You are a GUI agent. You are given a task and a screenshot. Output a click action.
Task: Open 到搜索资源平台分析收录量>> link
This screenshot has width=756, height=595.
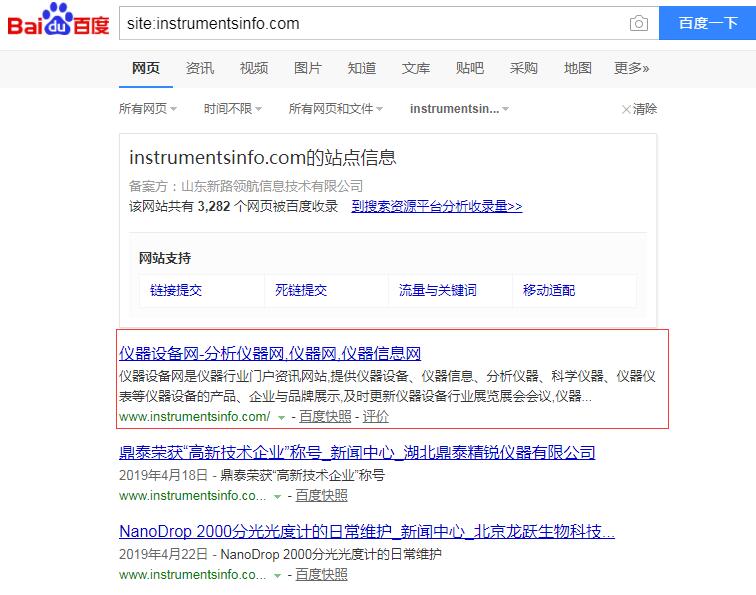coord(437,206)
